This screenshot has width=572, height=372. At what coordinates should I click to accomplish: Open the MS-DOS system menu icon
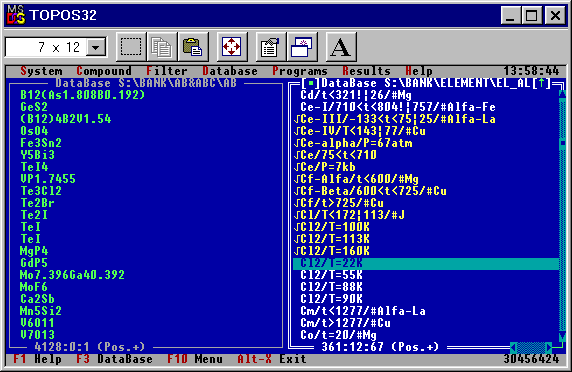[x=16, y=15]
